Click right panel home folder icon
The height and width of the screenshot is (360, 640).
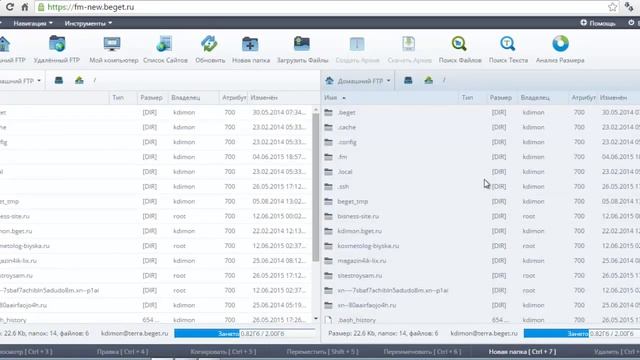pos(428,80)
